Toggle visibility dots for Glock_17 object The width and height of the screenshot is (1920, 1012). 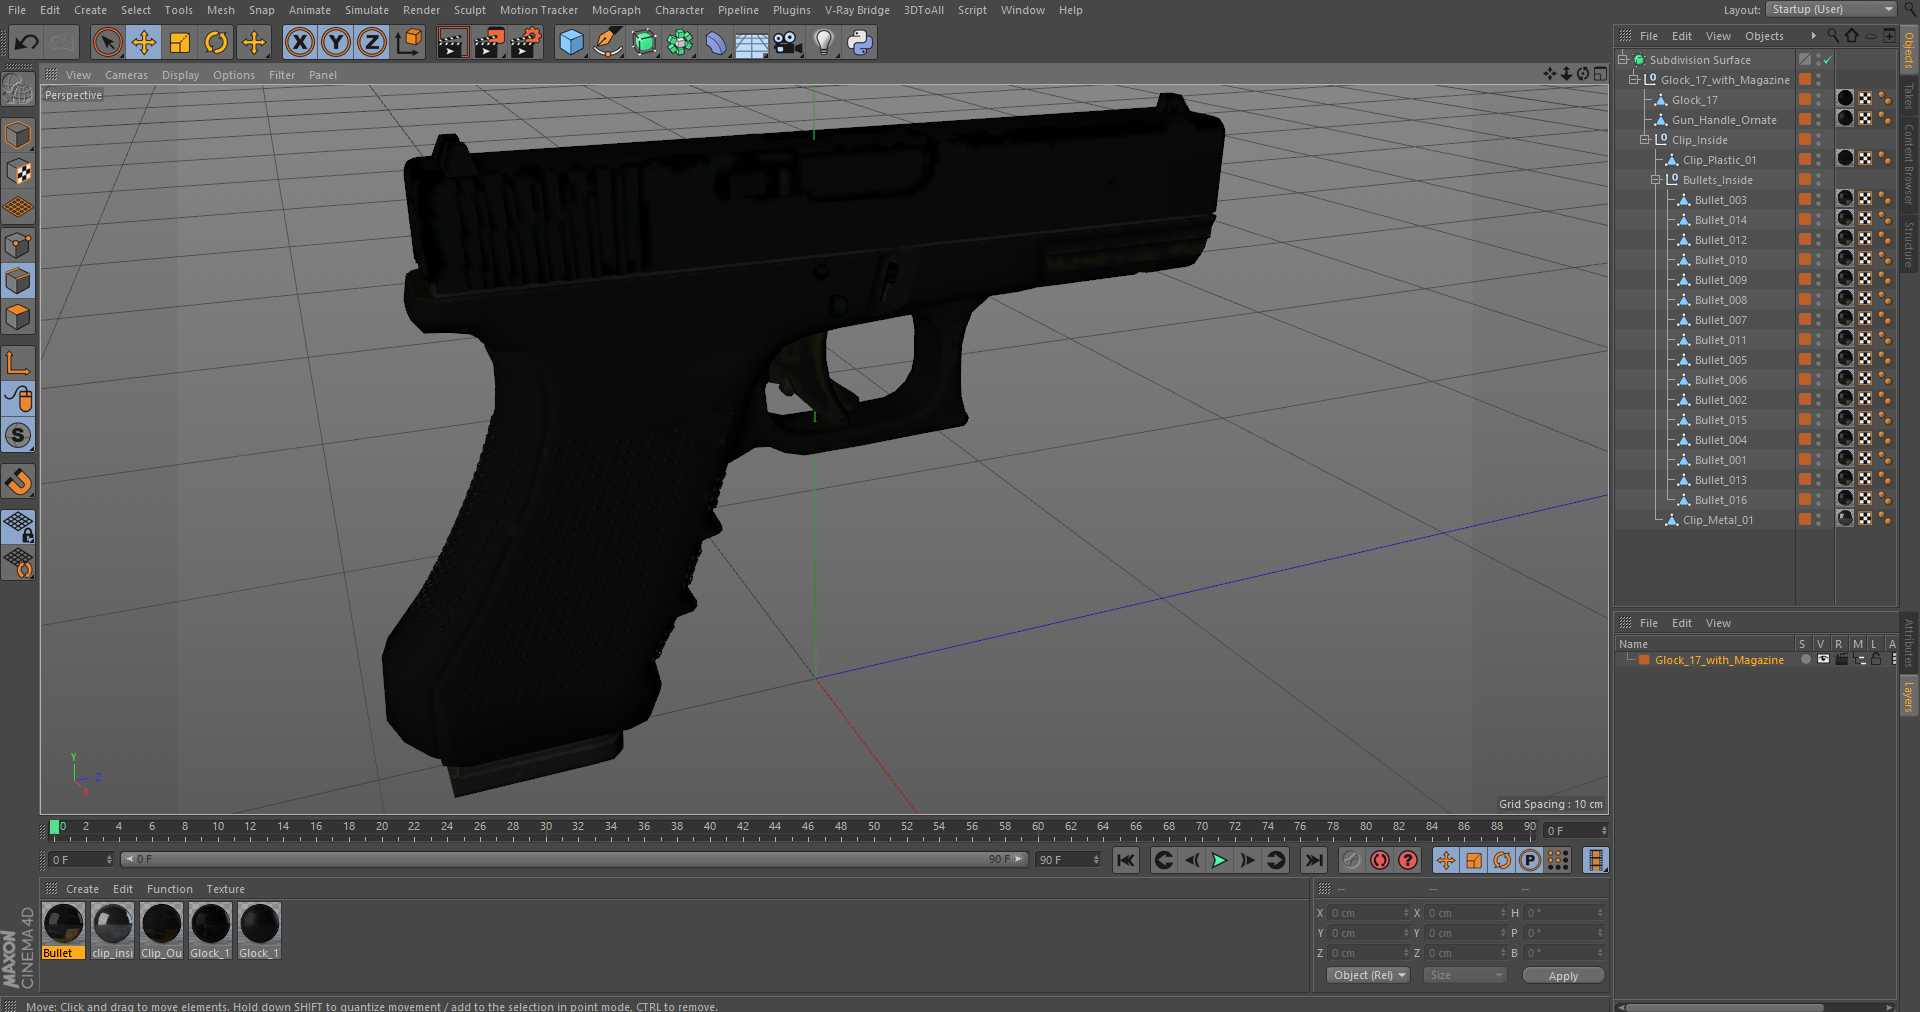[x=1819, y=100]
